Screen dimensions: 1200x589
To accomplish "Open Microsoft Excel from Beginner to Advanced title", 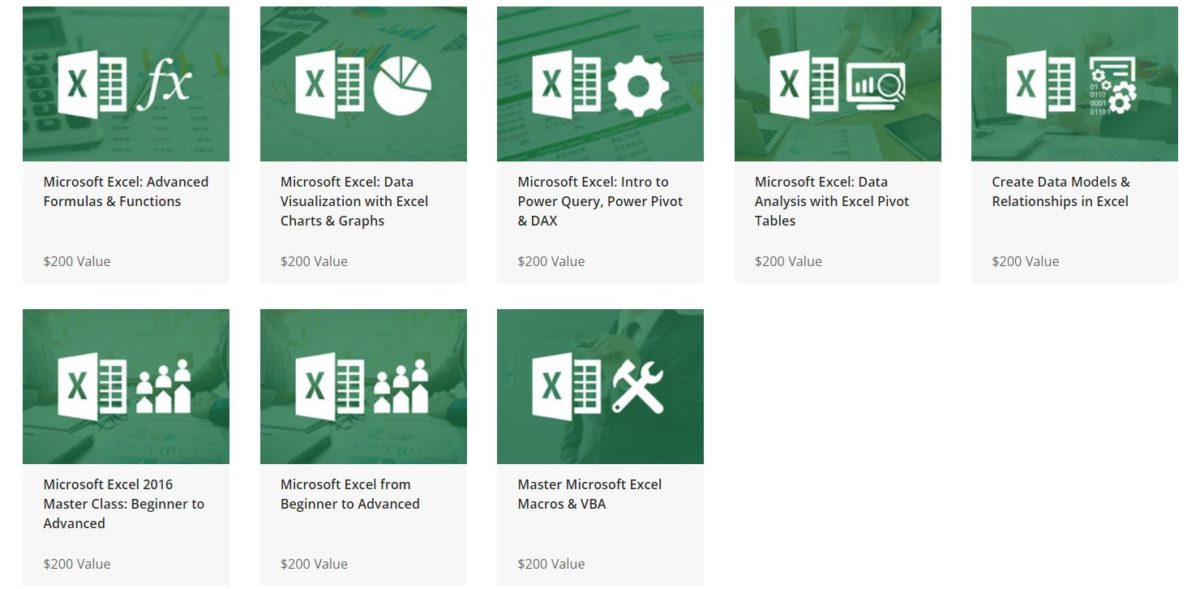I will click(350, 494).
